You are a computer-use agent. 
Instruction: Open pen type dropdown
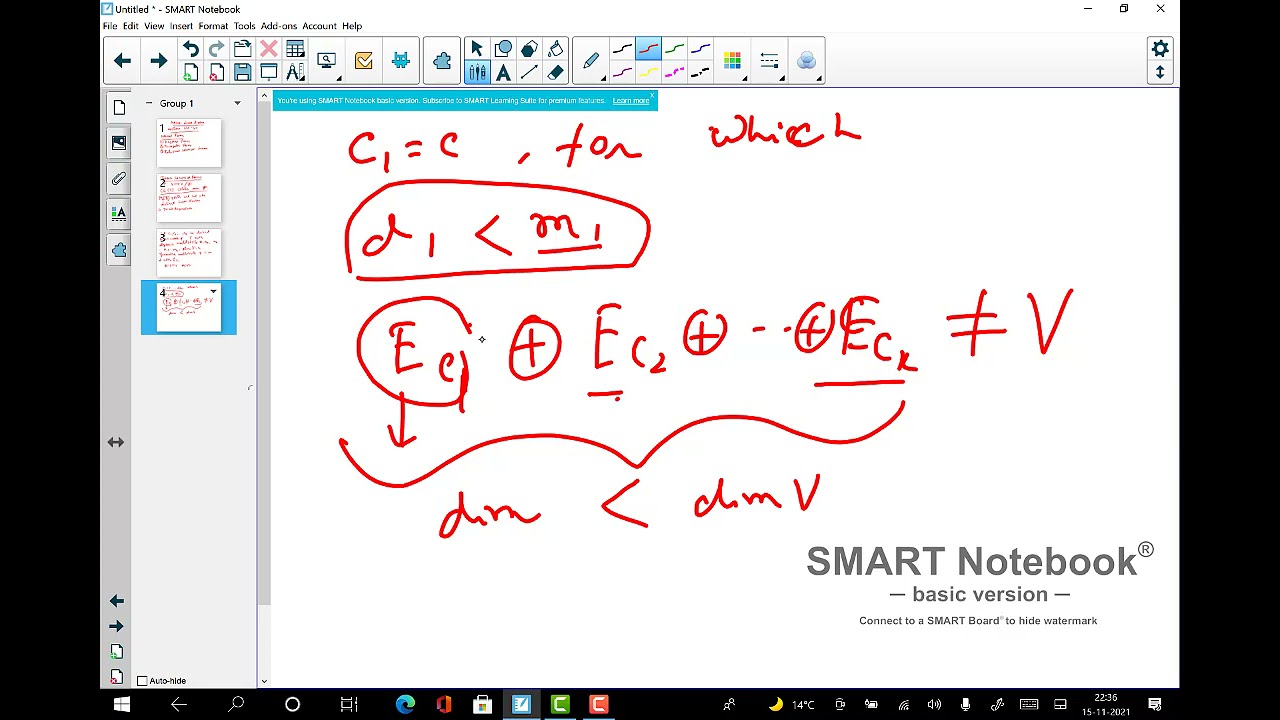click(591, 61)
